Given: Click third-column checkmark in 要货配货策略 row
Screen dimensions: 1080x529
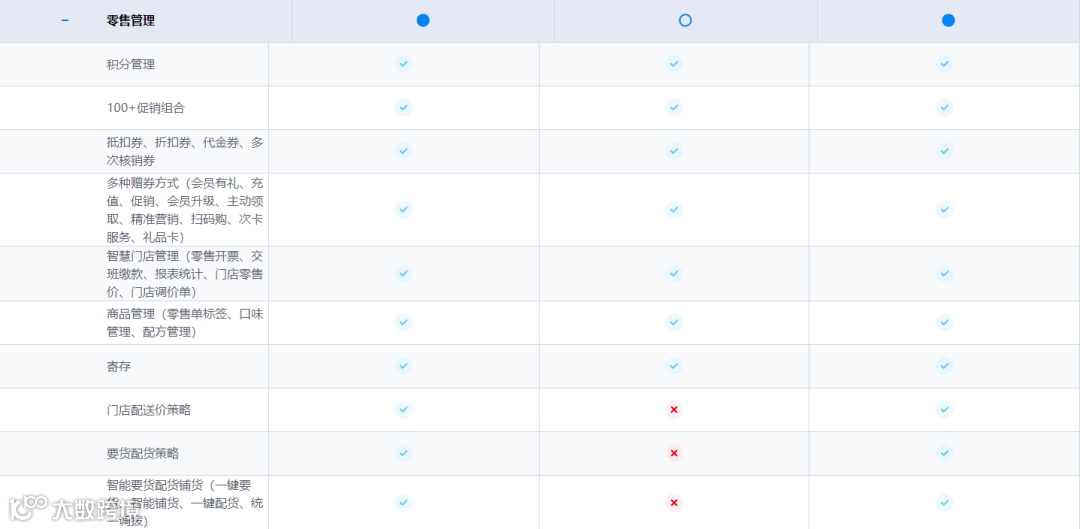Looking at the screenshot, I should point(944,453).
